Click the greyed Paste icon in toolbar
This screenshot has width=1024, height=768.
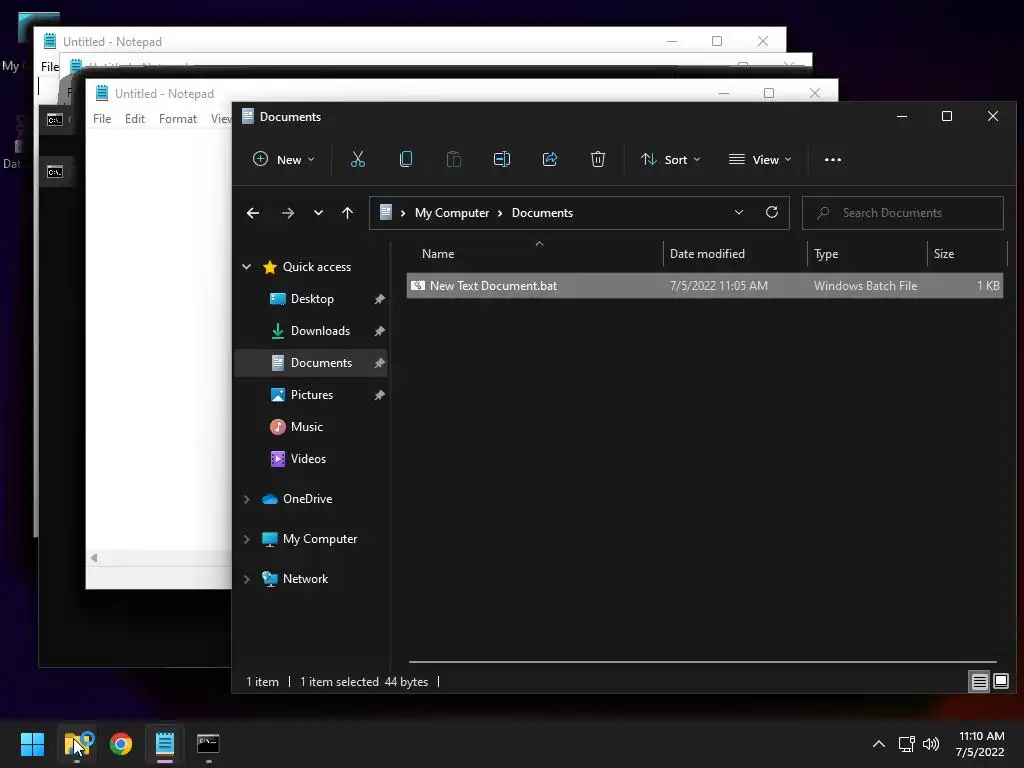tap(454, 159)
